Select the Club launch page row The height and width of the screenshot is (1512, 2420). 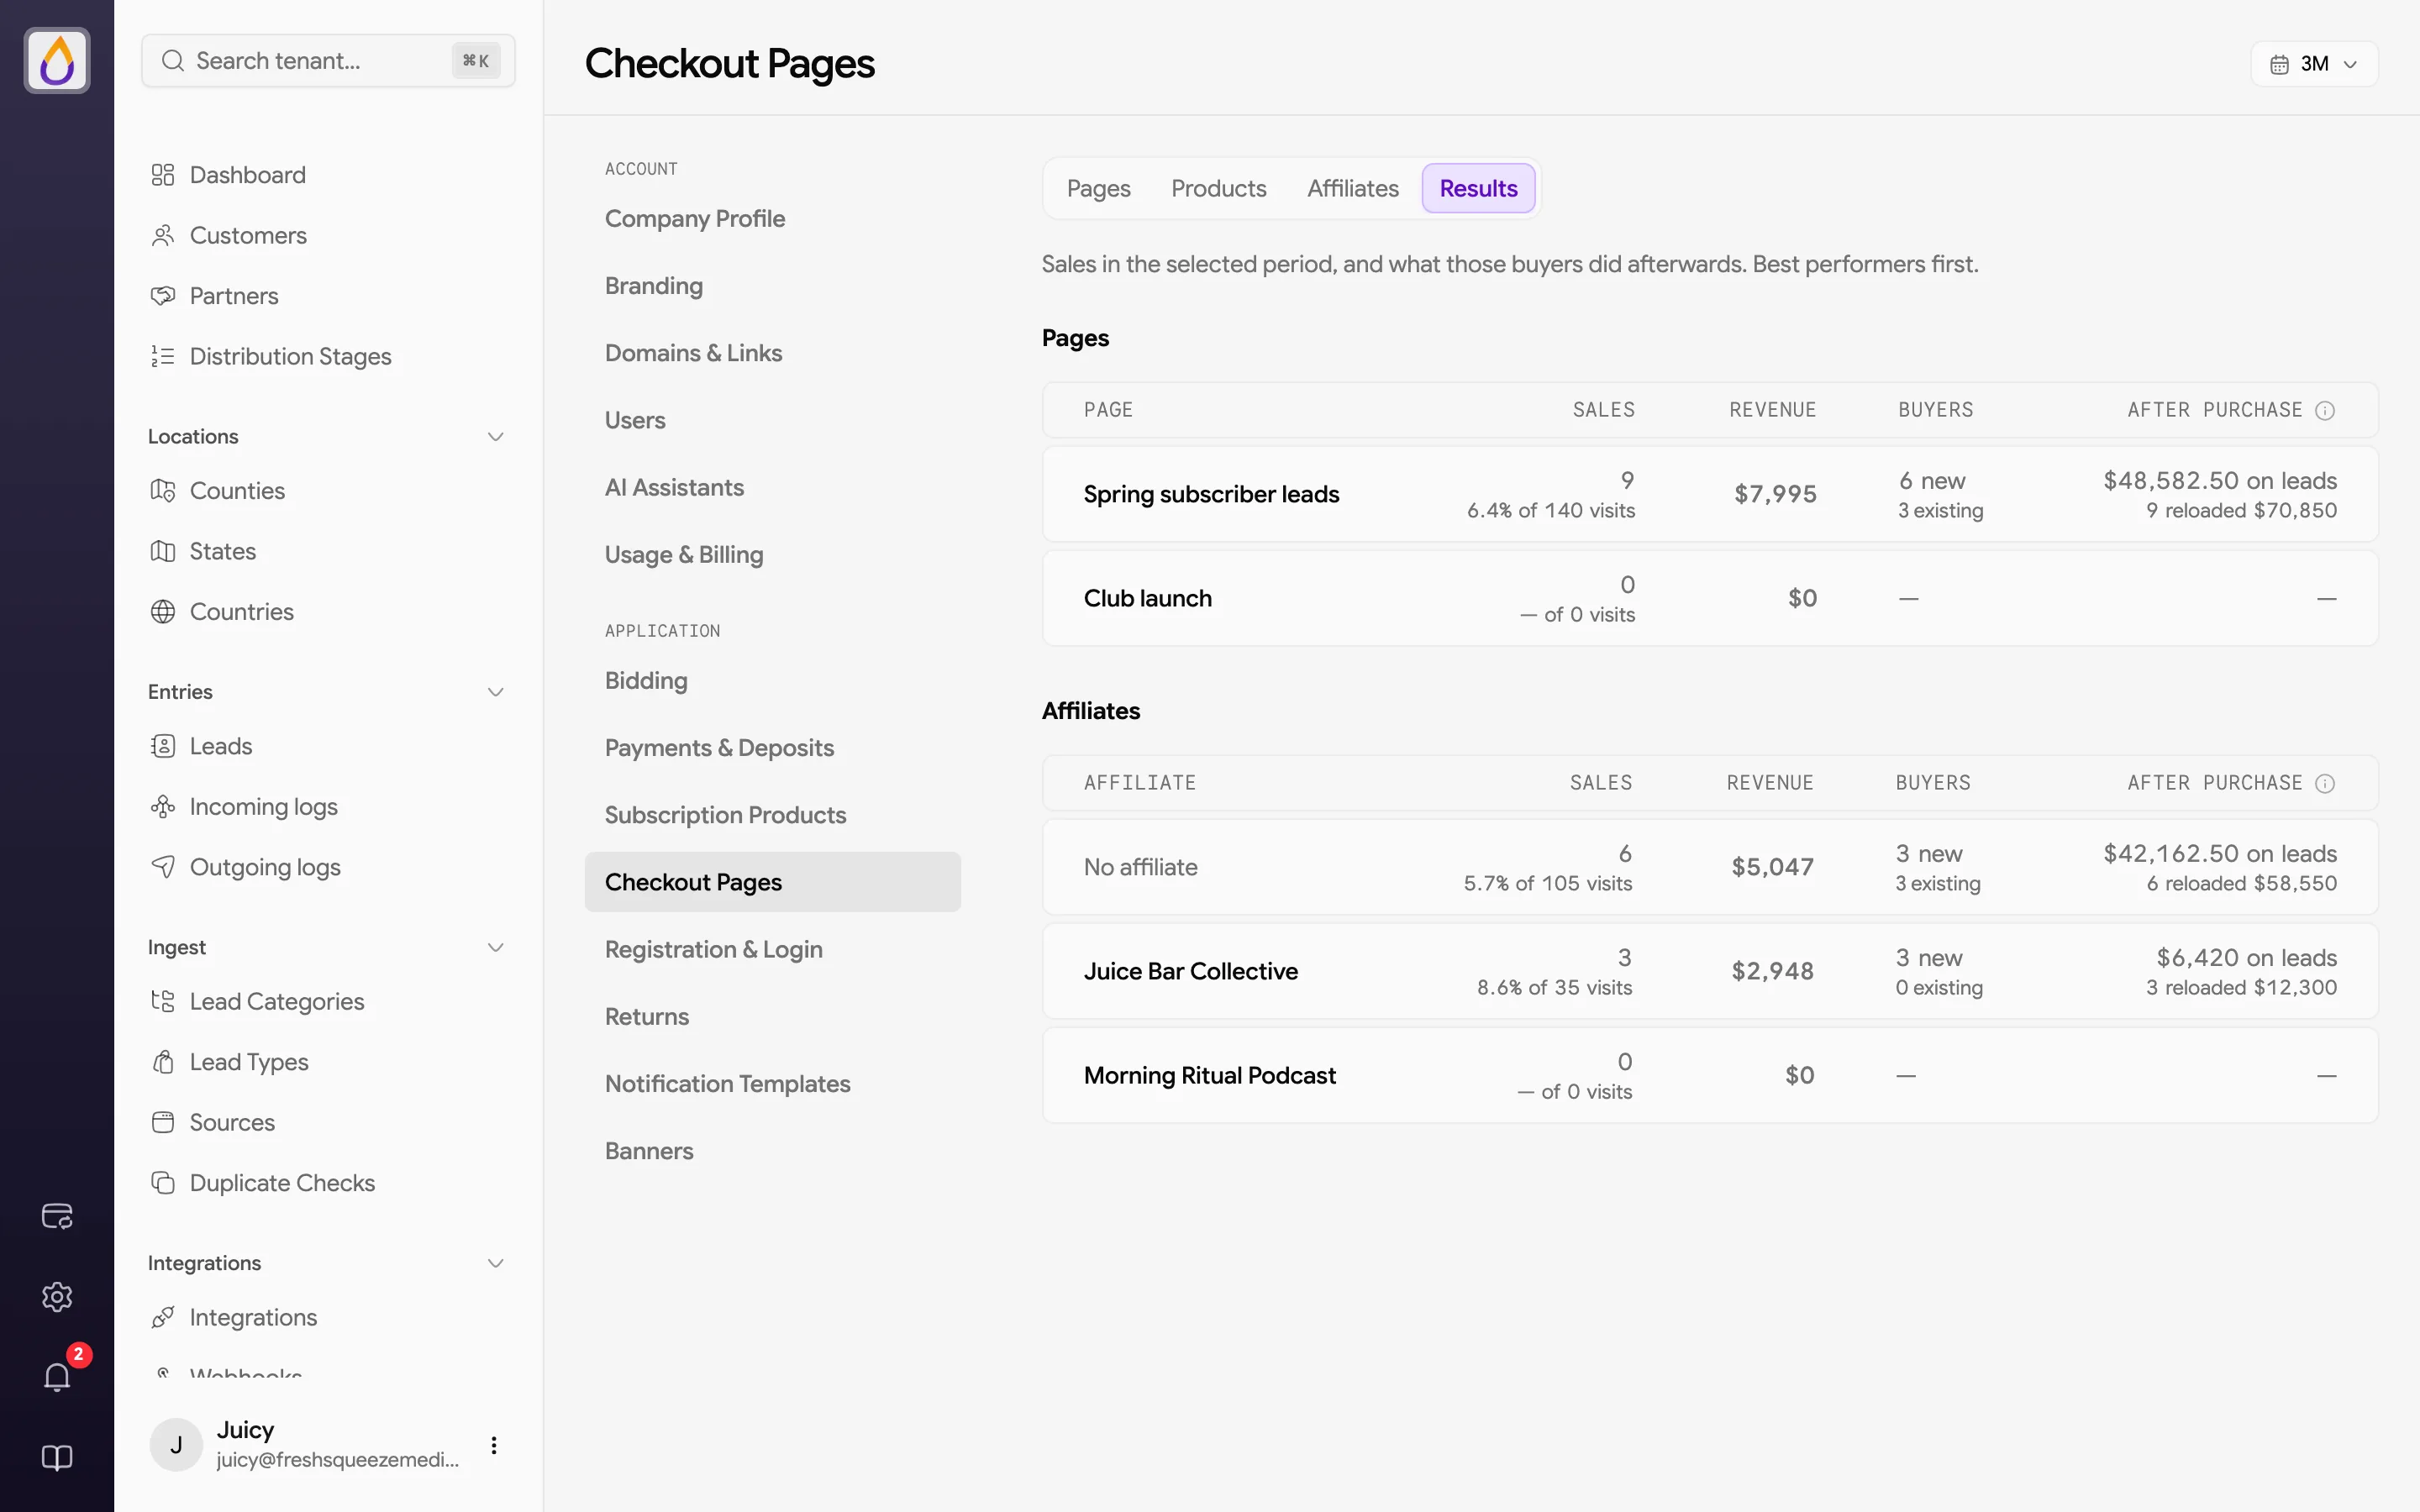coord(1710,598)
